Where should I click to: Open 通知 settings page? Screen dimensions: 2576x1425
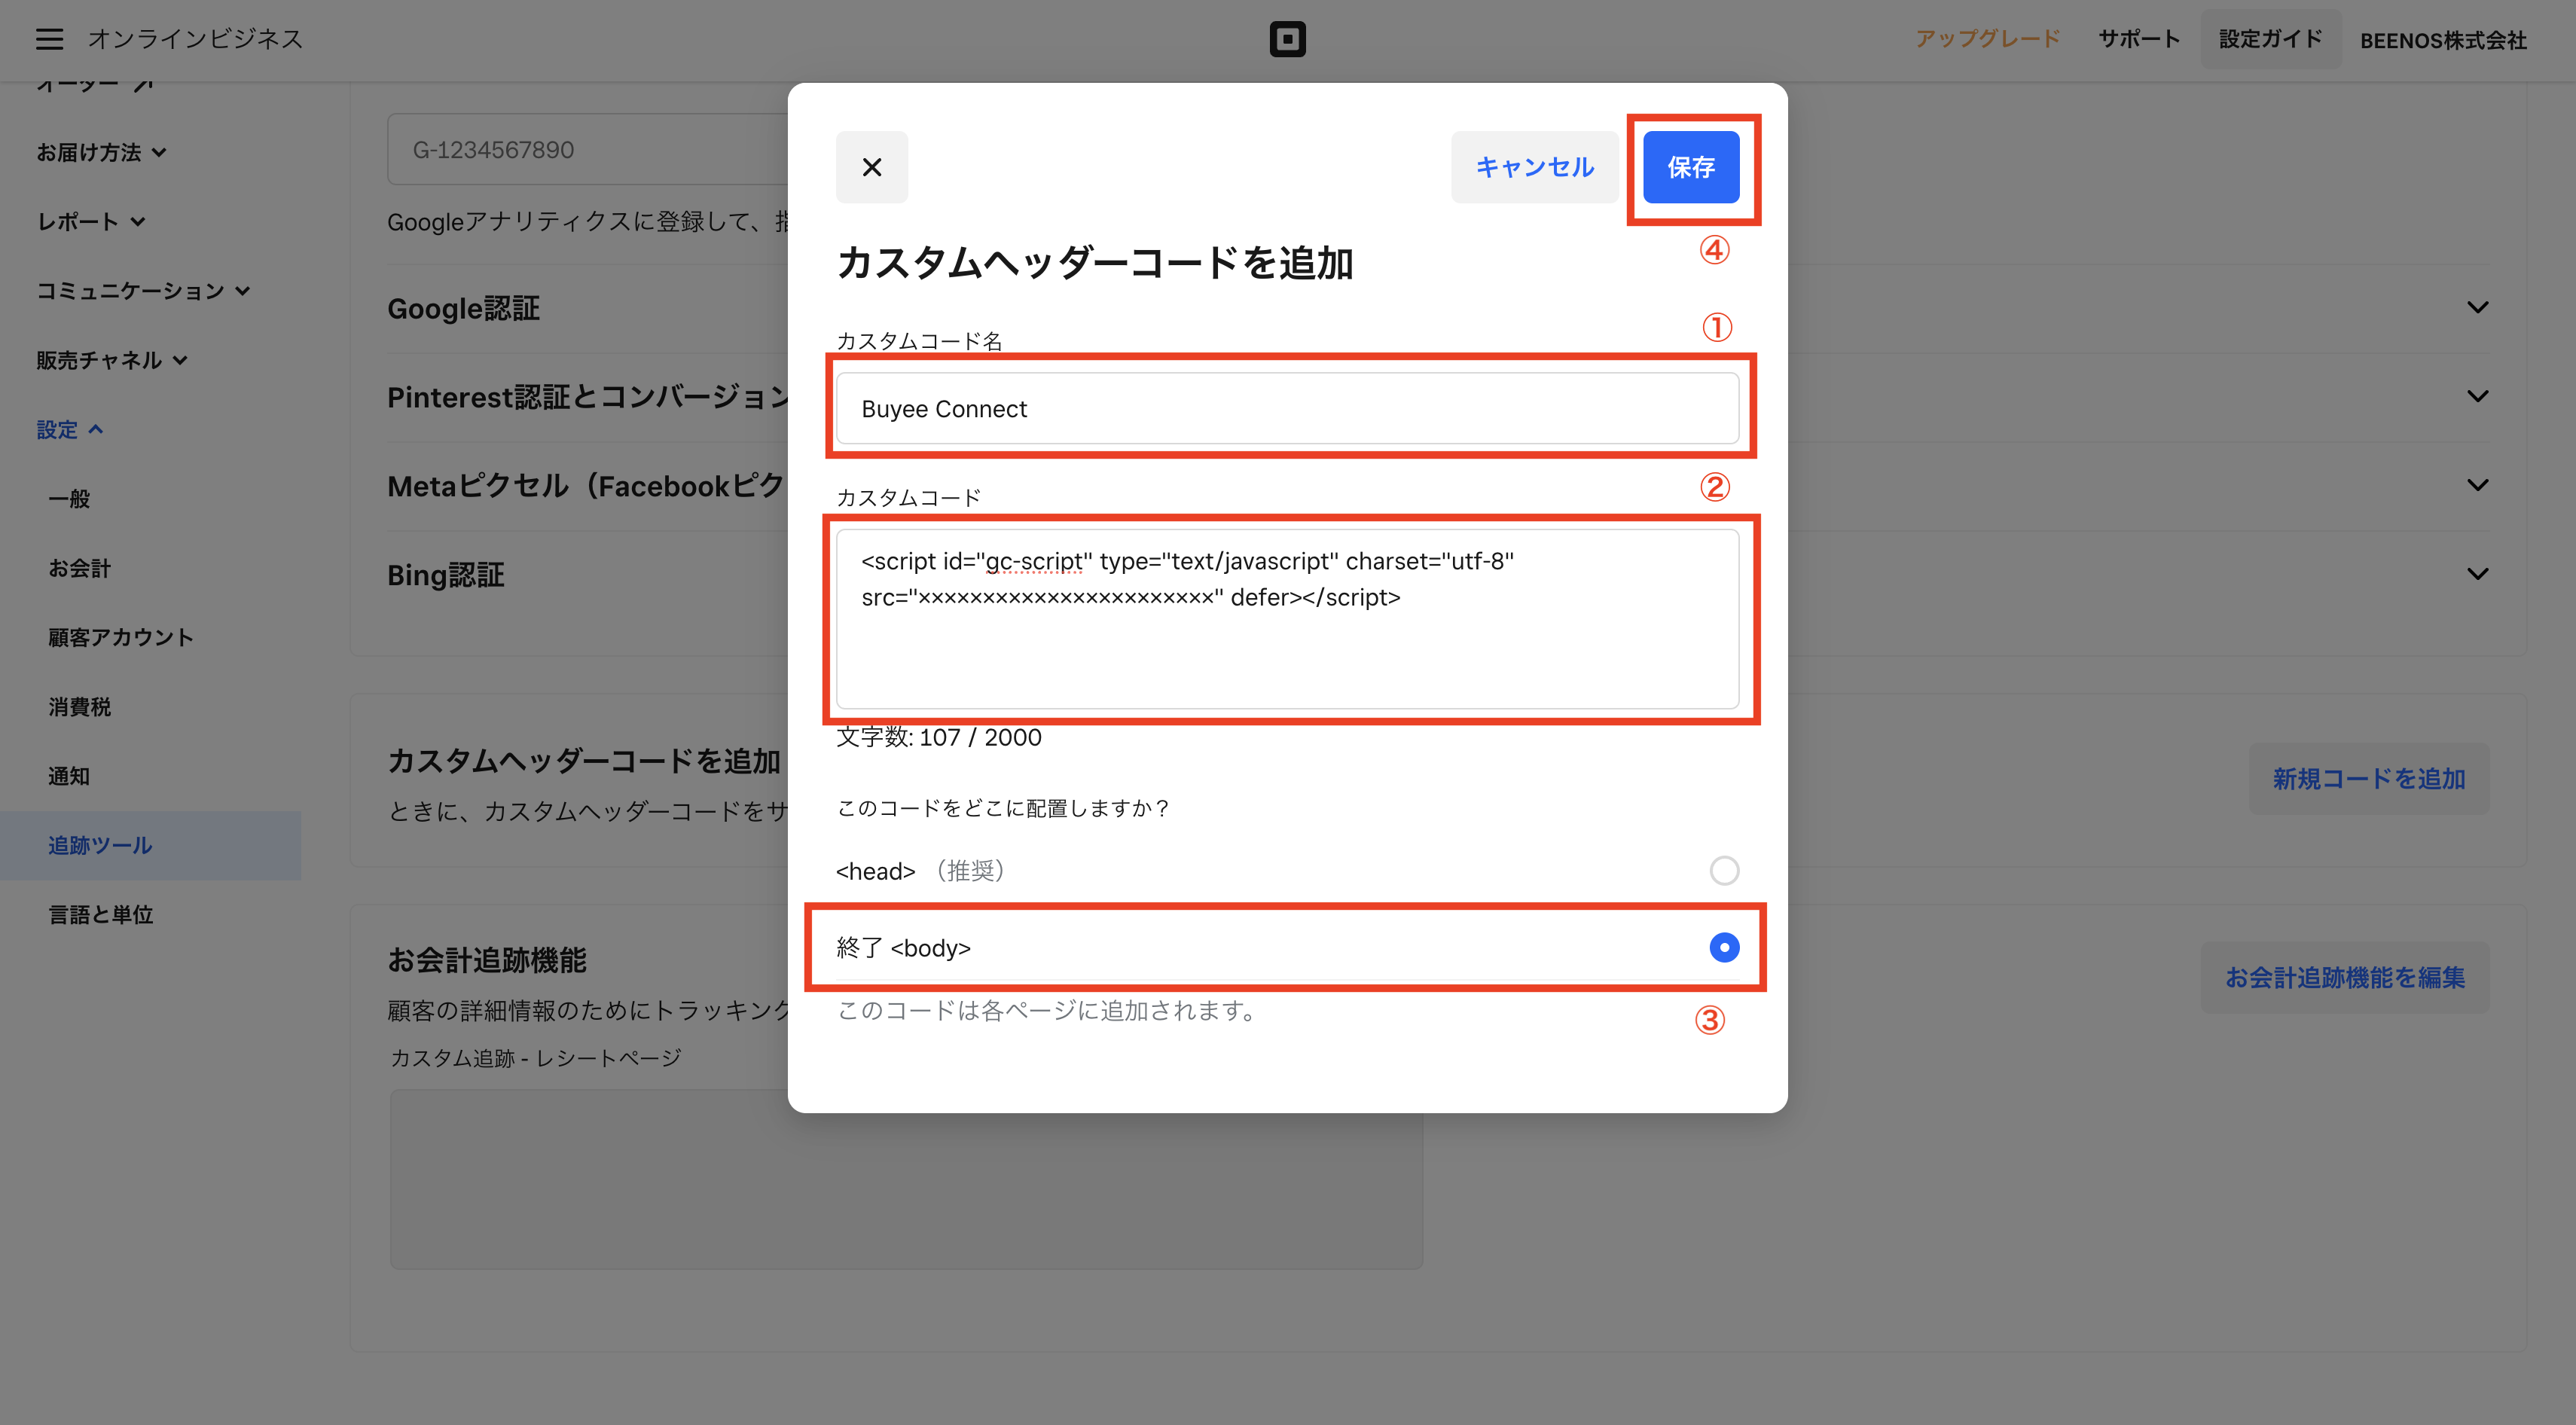69,775
